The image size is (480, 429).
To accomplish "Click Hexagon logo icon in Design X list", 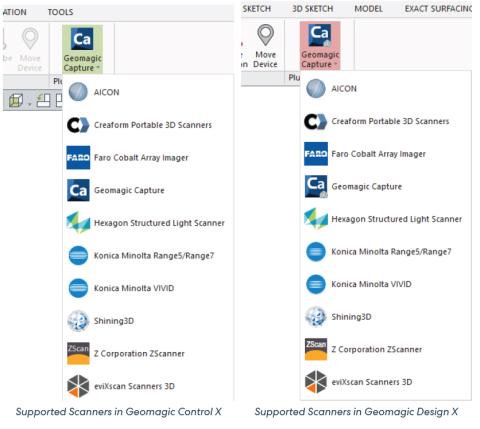I will pyautogui.click(x=316, y=219).
